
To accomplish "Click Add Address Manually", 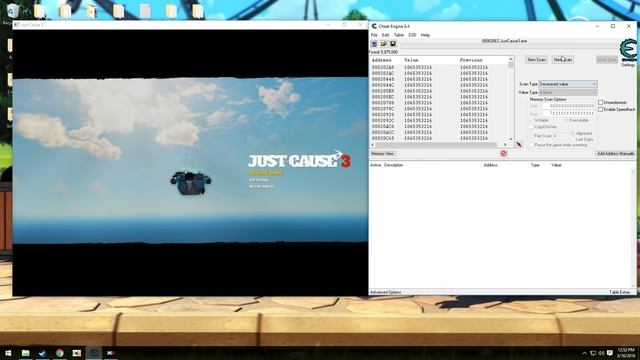I will (616, 153).
